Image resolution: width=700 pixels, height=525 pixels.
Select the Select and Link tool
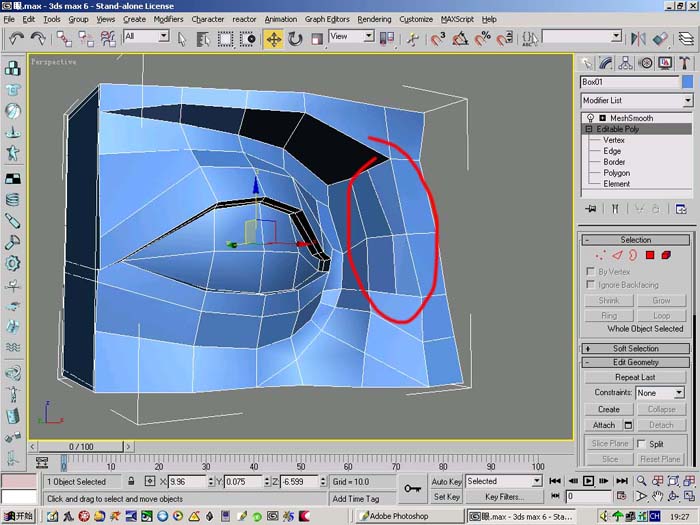tap(64, 39)
